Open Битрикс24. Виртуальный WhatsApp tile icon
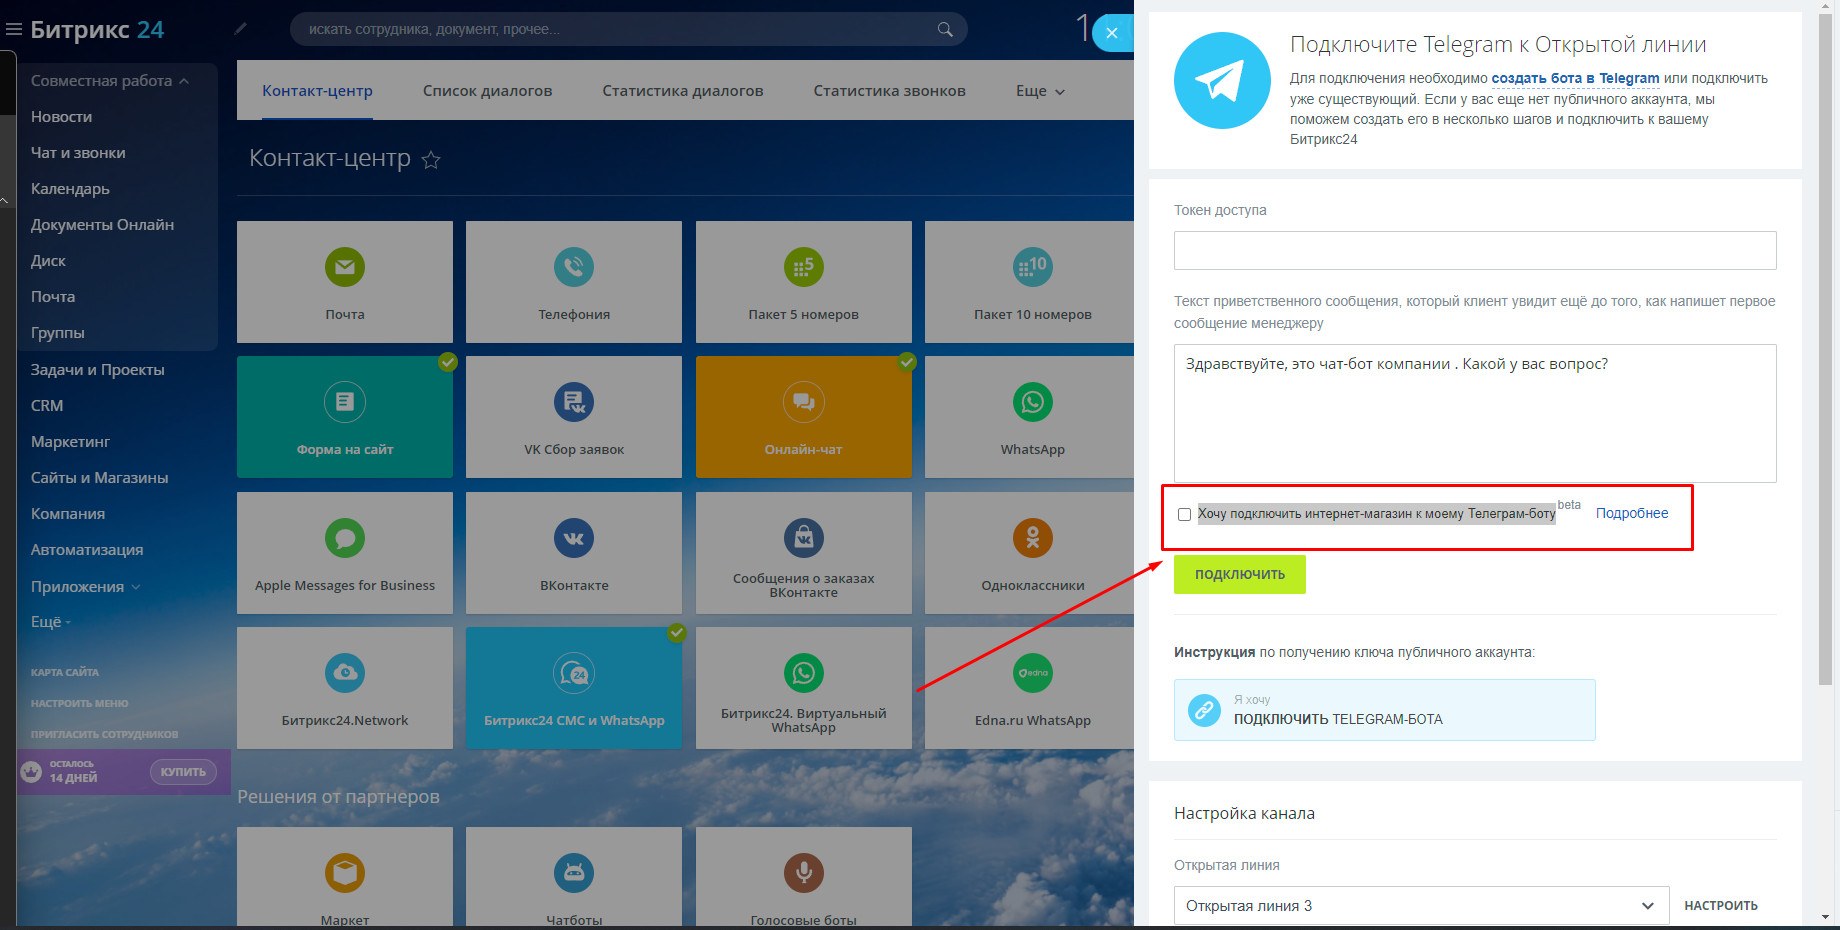This screenshot has width=1840, height=930. [804, 673]
